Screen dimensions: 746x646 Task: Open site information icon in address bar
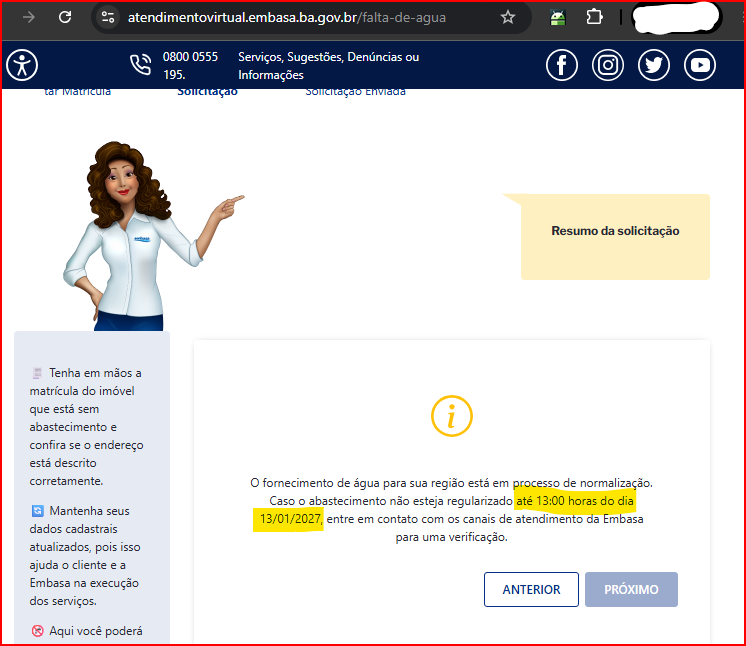[x=108, y=18]
